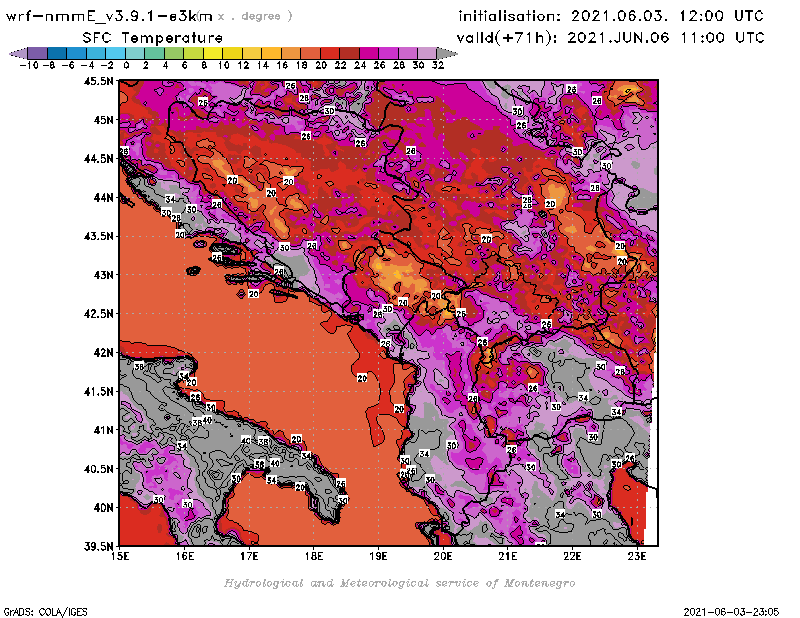Pick the yellow legend swatch between 8 and 10
Screen dimensions: 800x618
(213, 53)
